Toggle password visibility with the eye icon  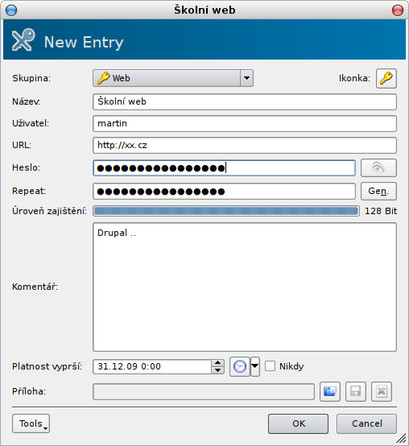379,168
